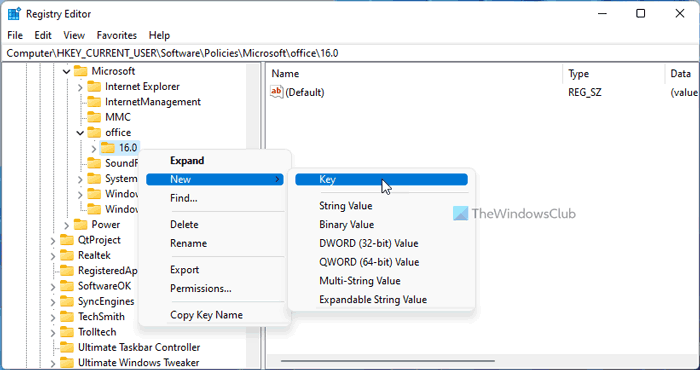Image resolution: width=700 pixels, height=370 pixels.
Task: Click the Microsoft folder icon
Action: pyautogui.click(x=80, y=71)
